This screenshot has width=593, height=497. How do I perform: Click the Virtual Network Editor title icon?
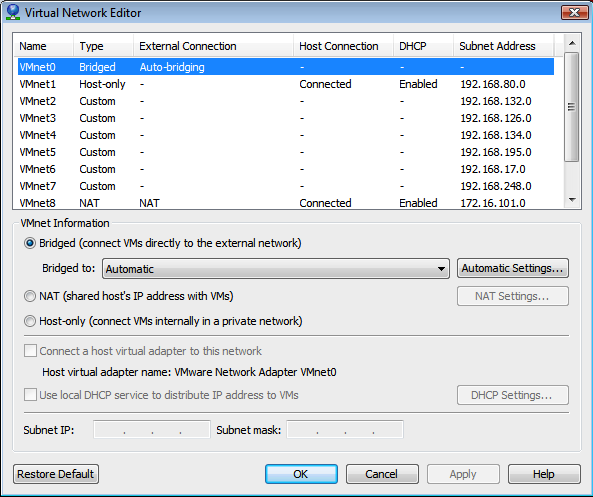[13, 12]
